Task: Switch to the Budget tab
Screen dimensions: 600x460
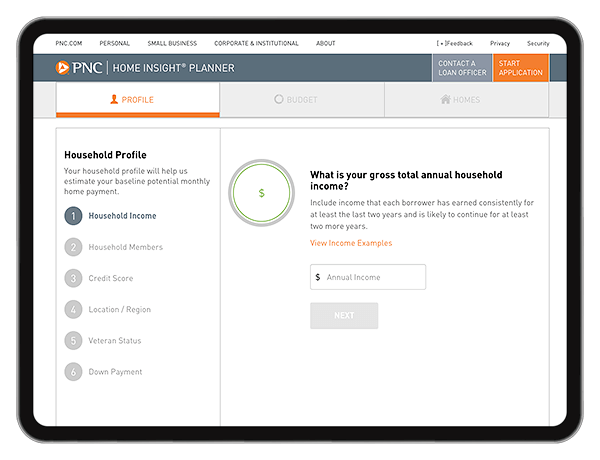Action: click(x=302, y=100)
